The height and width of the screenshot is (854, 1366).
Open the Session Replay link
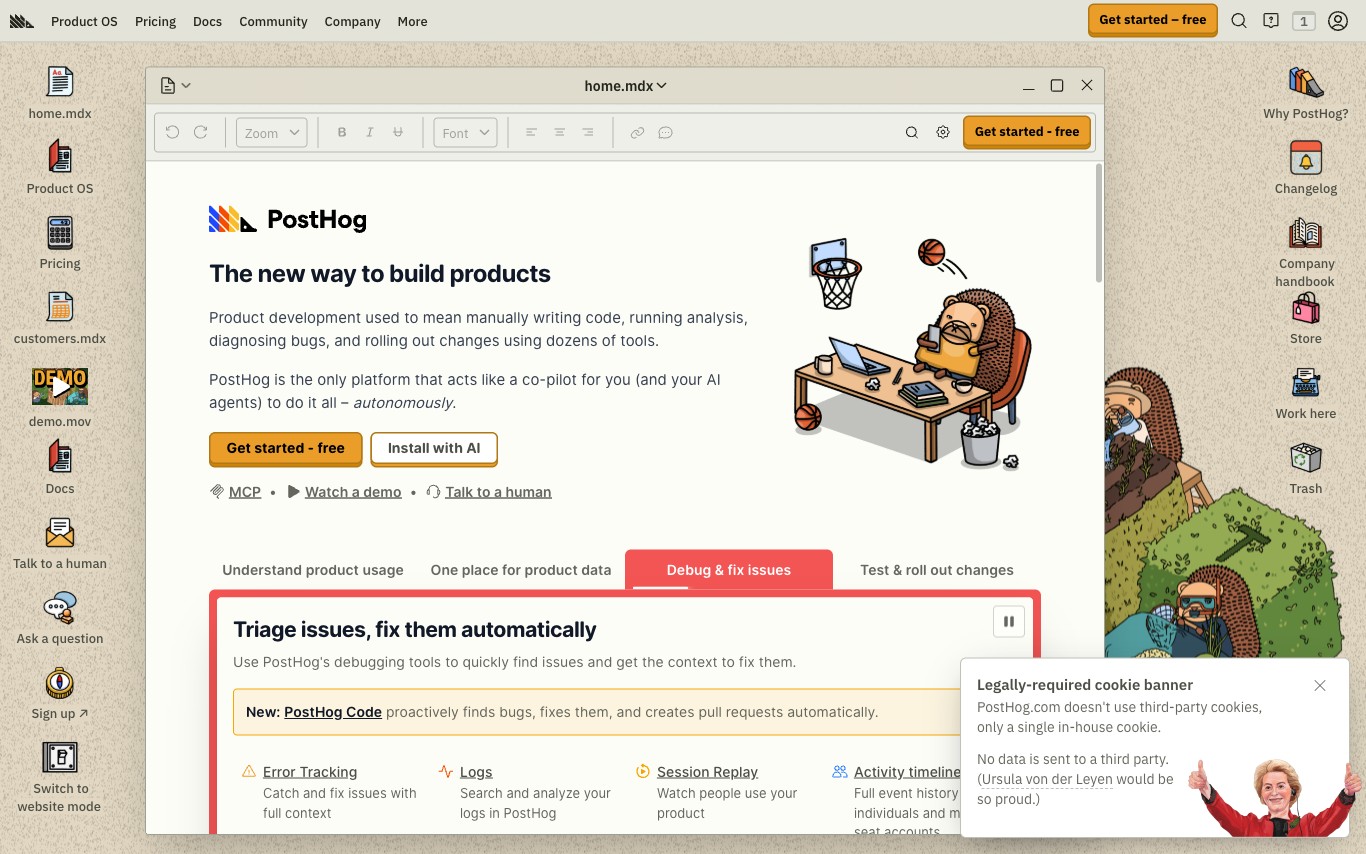point(707,772)
